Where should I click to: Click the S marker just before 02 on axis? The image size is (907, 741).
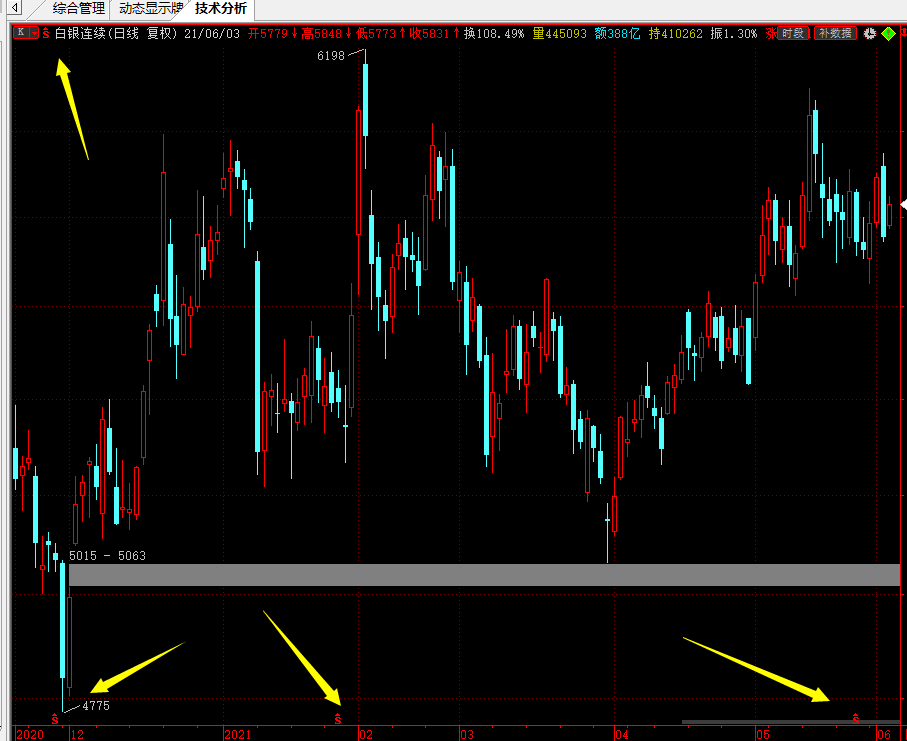[x=338, y=719]
